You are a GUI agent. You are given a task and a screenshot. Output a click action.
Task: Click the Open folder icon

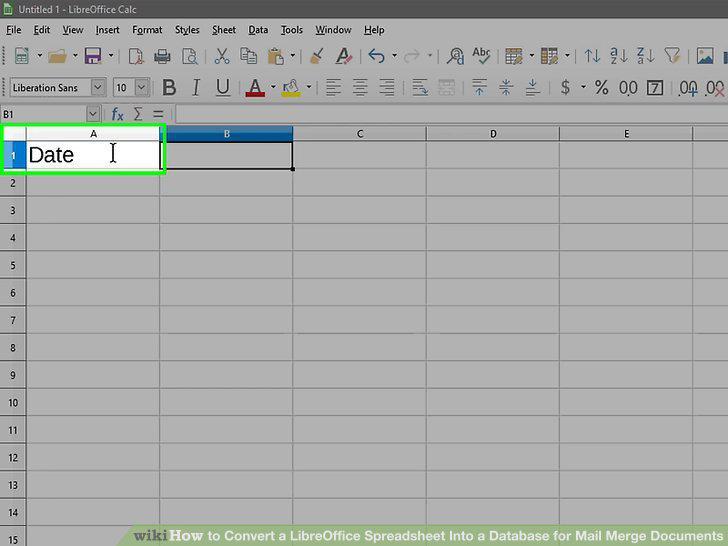[58, 56]
